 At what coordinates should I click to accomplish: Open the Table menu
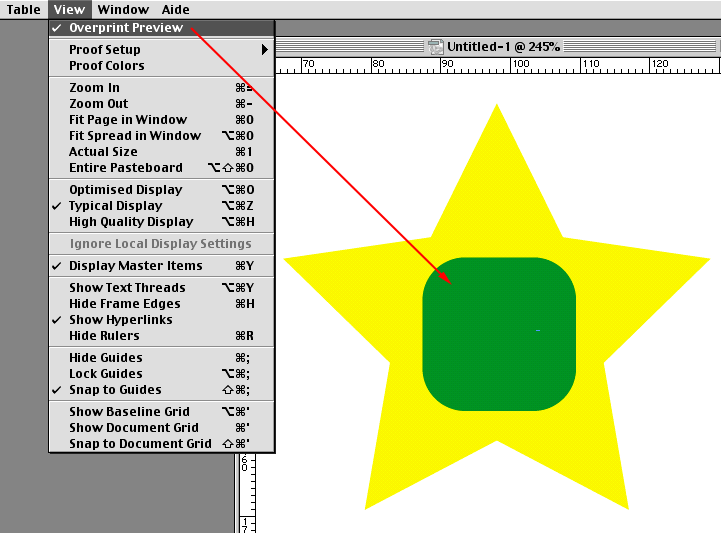point(23,9)
